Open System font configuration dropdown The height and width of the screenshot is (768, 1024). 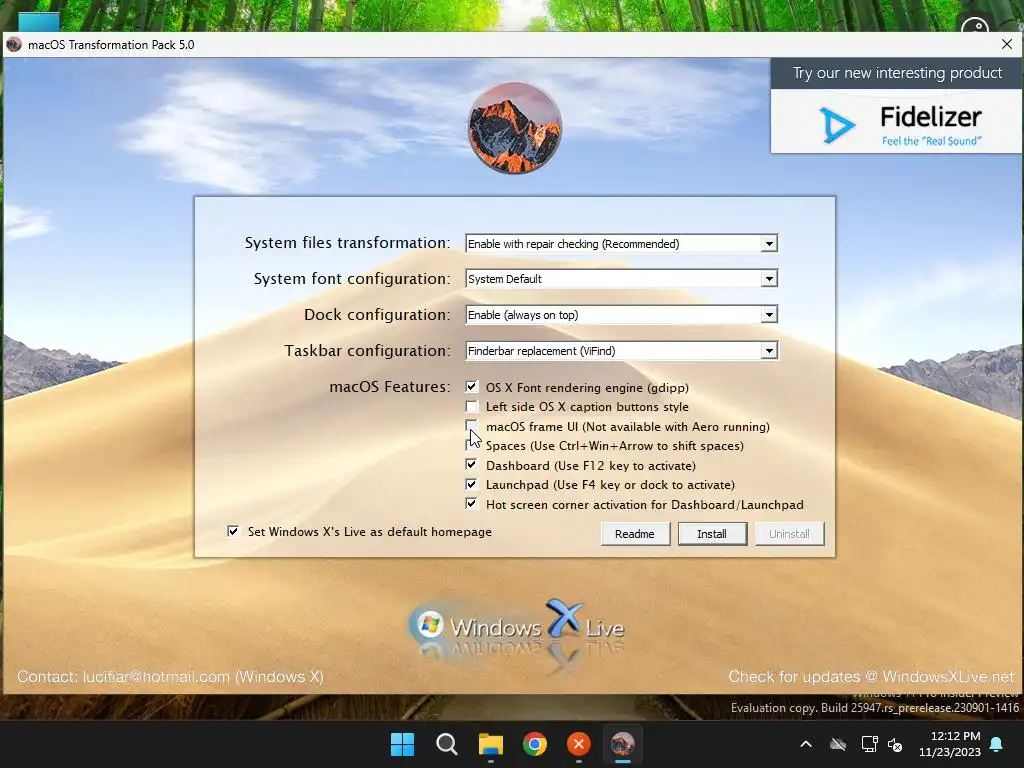(769, 279)
